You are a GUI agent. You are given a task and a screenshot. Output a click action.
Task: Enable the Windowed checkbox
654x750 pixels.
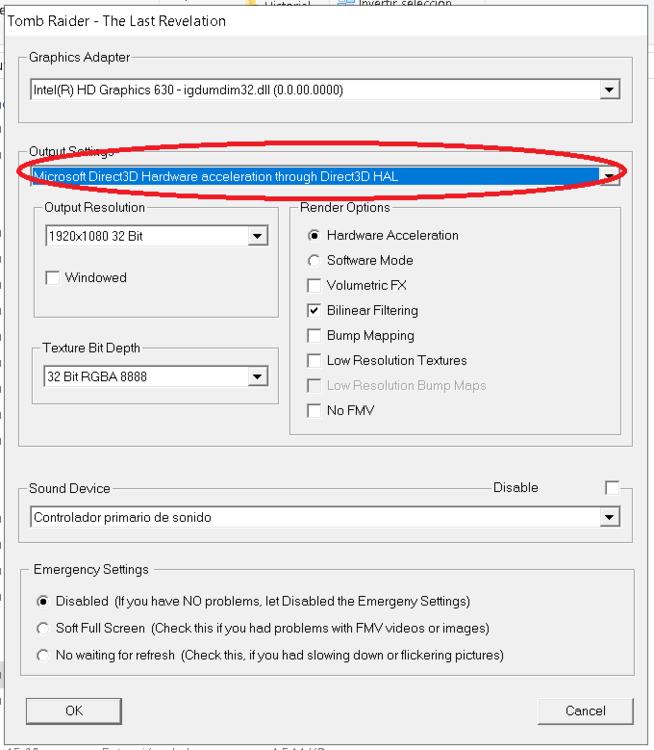[53, 278]
